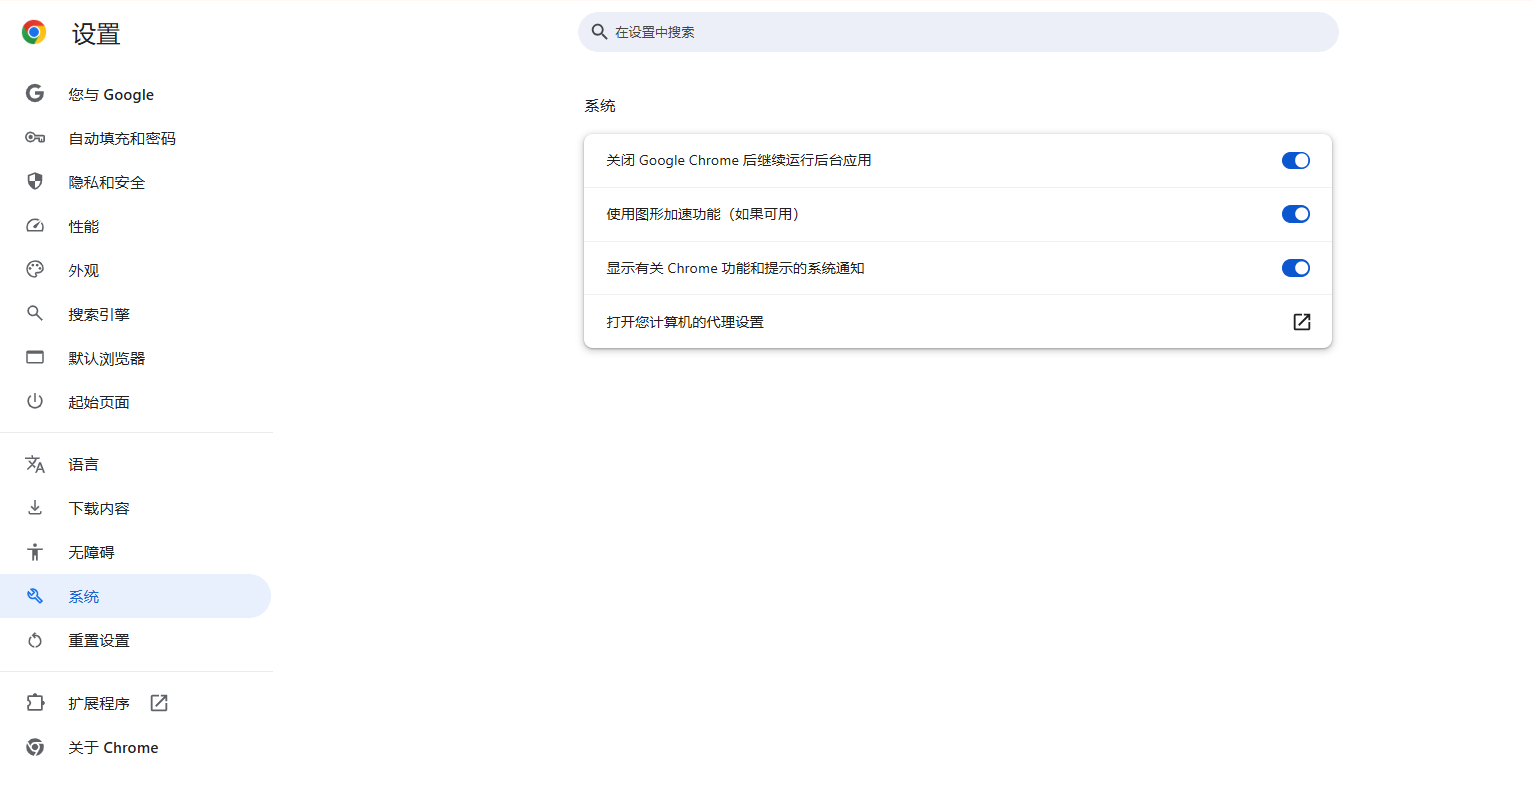Open 默认浏览器 settings
The height and width of the screenshot is (789, 1533).
[x=136, y=358]
